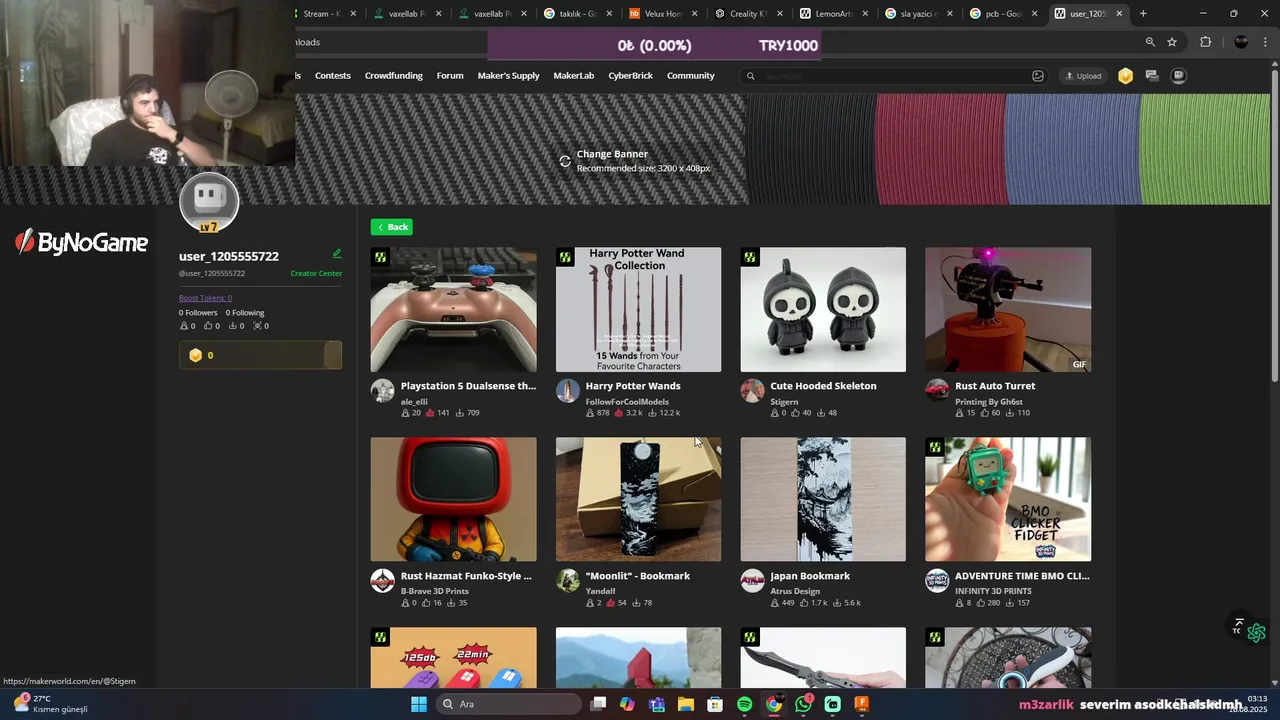Screen dimensions: 1280x720
Task: Click the Cute Hooded Skeleton title link
Action: pos(823,386)
